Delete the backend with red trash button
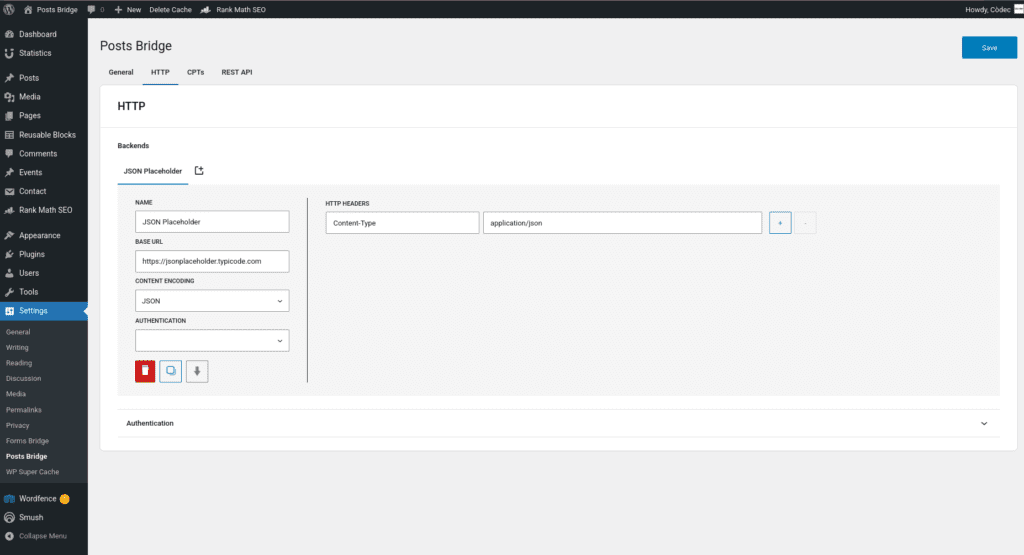The height and width of the screenshot is (555, 1024). click(145, 372)
